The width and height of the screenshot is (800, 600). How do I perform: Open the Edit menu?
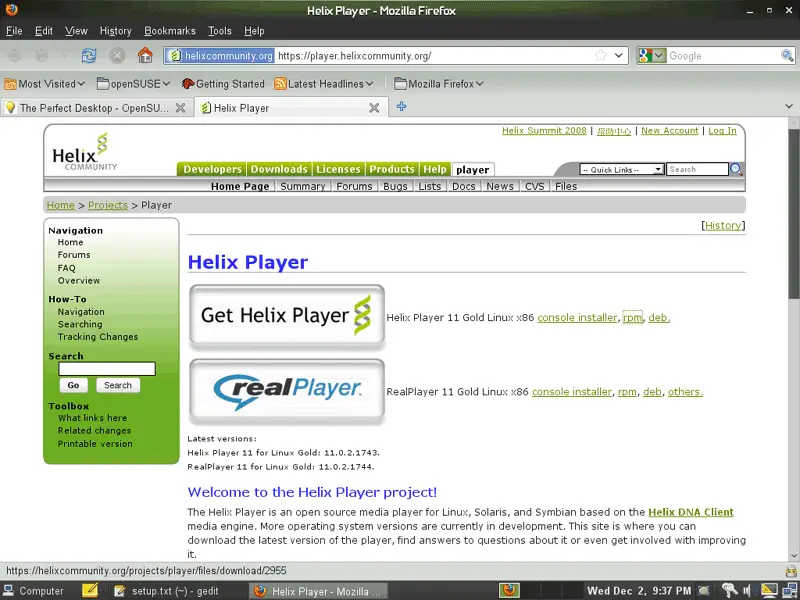(x=44, y=31)
